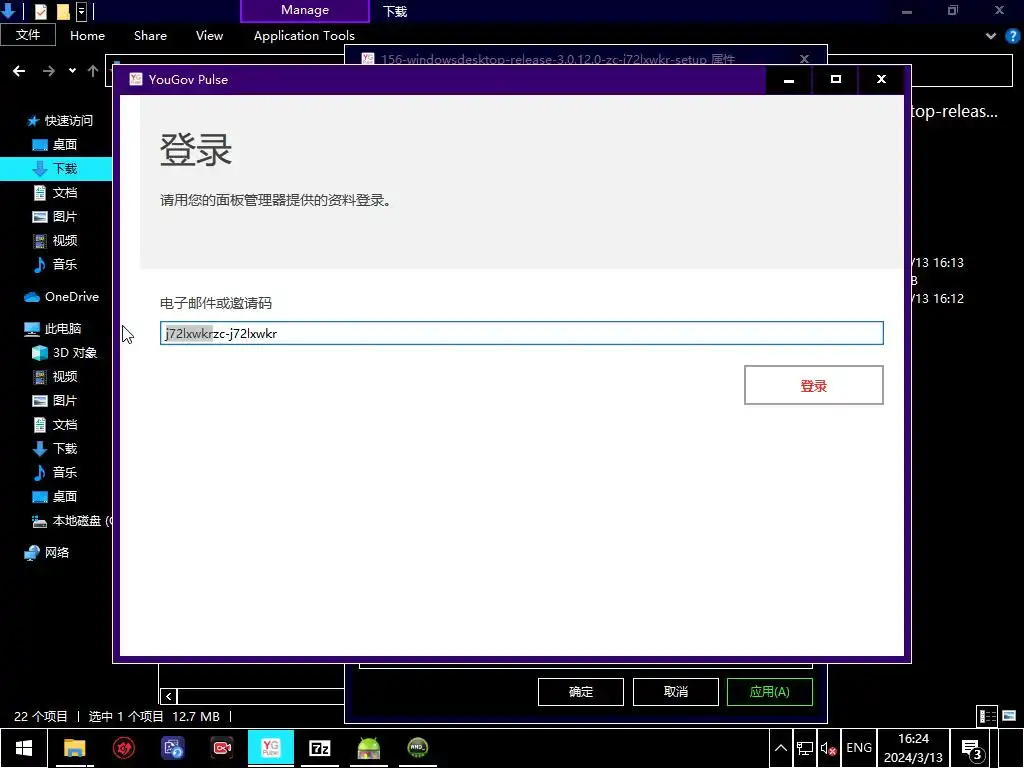Go back in File Explorer

click(19, 71)
